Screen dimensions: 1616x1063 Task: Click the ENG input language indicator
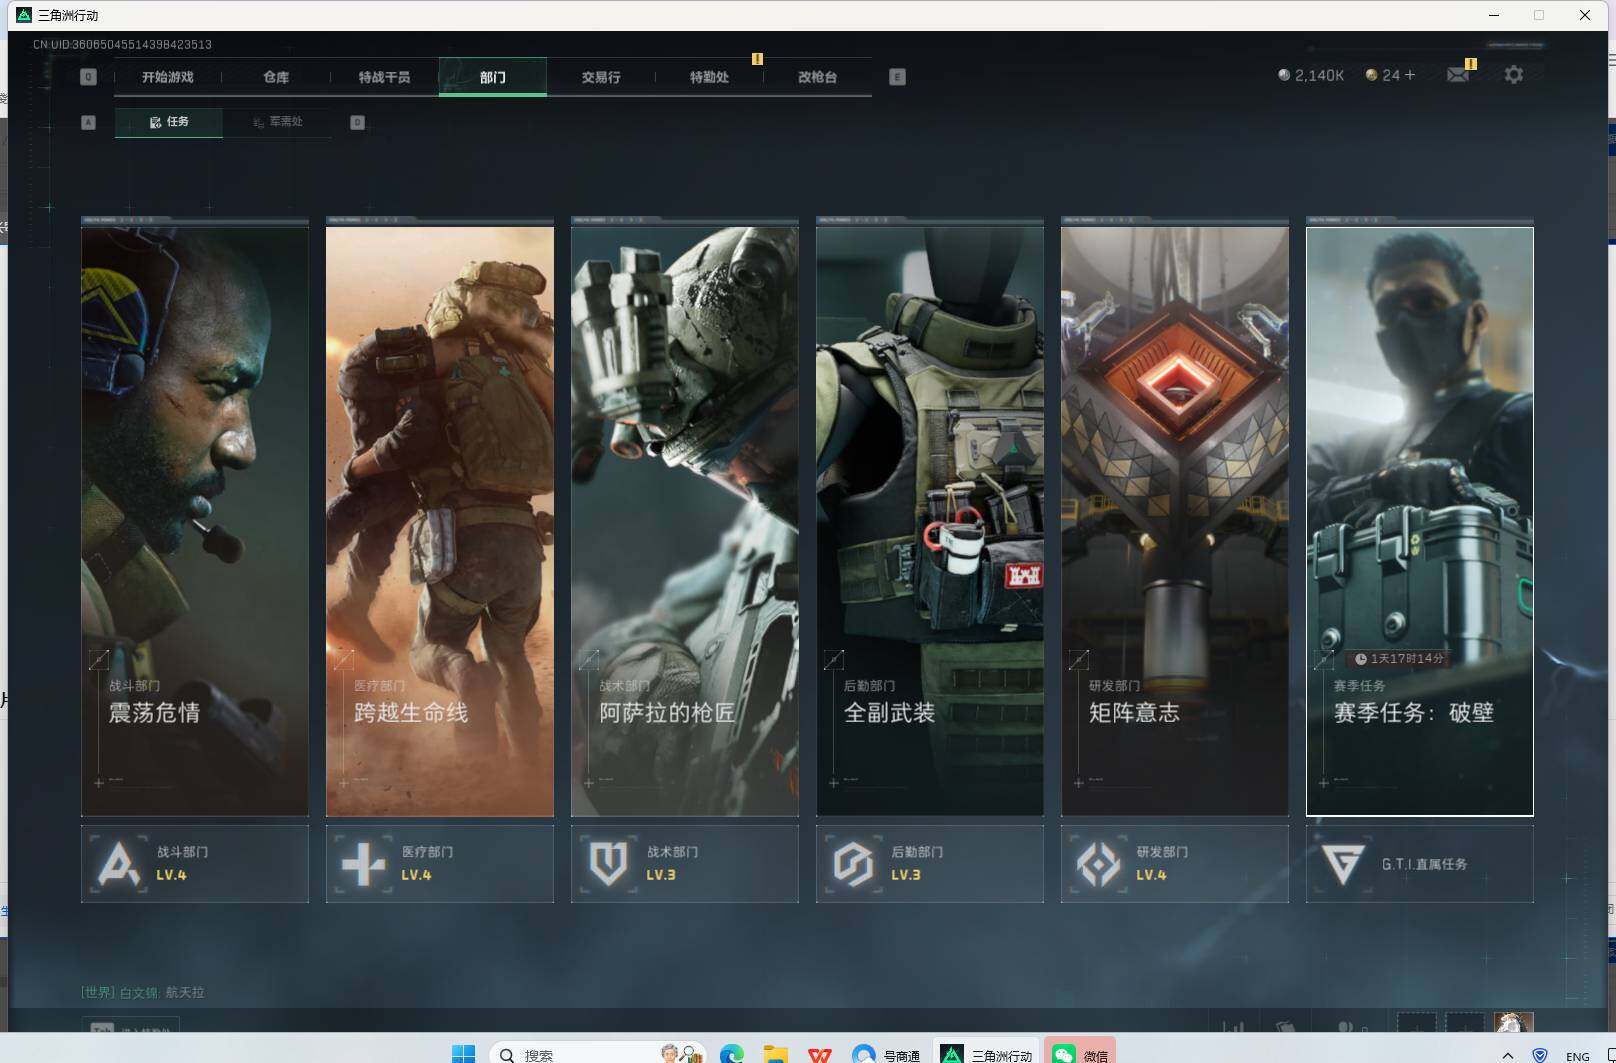tap(1578, 1056)
